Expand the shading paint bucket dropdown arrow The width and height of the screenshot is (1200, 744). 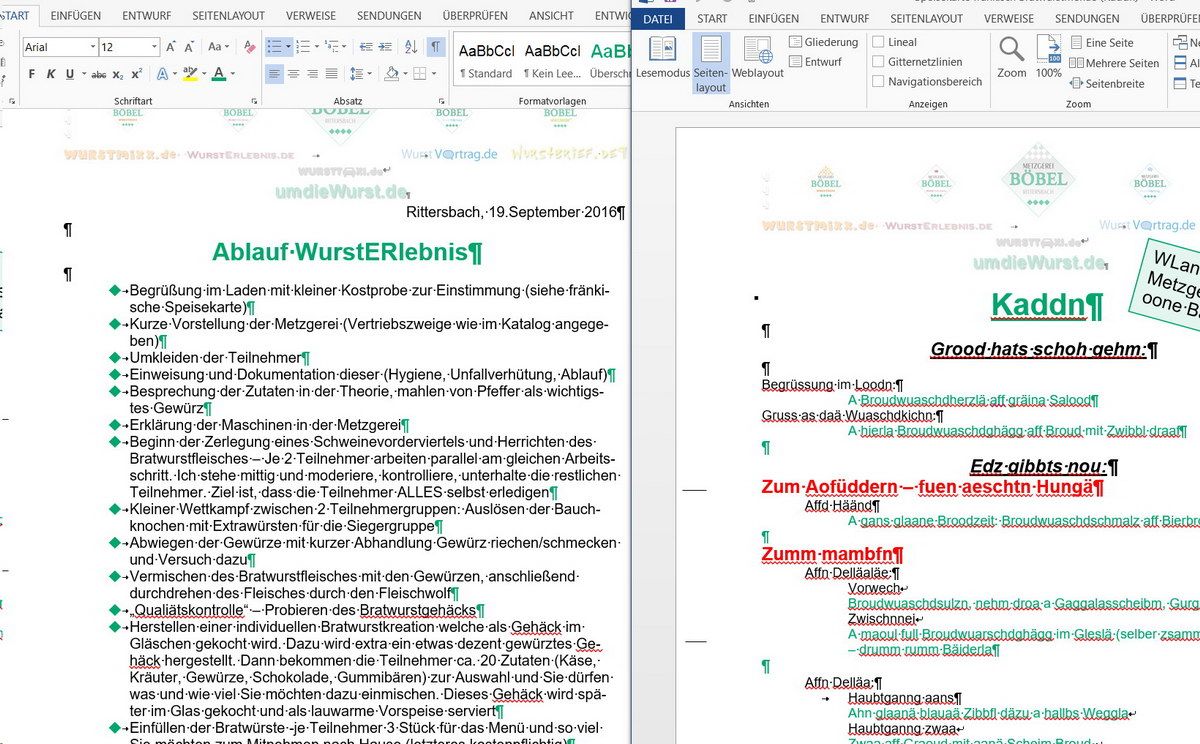tap(403, 74)
